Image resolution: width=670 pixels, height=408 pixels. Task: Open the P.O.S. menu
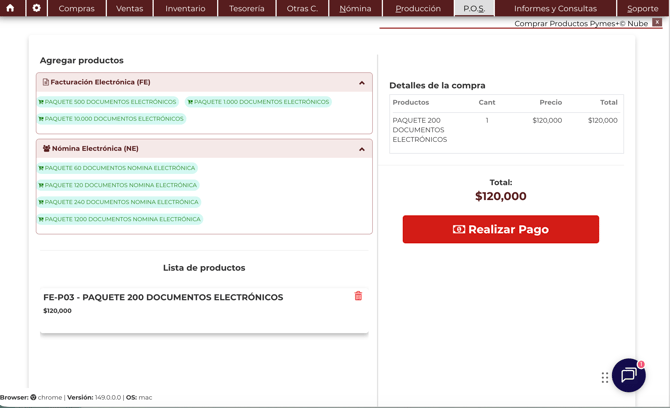pos(474,8)
